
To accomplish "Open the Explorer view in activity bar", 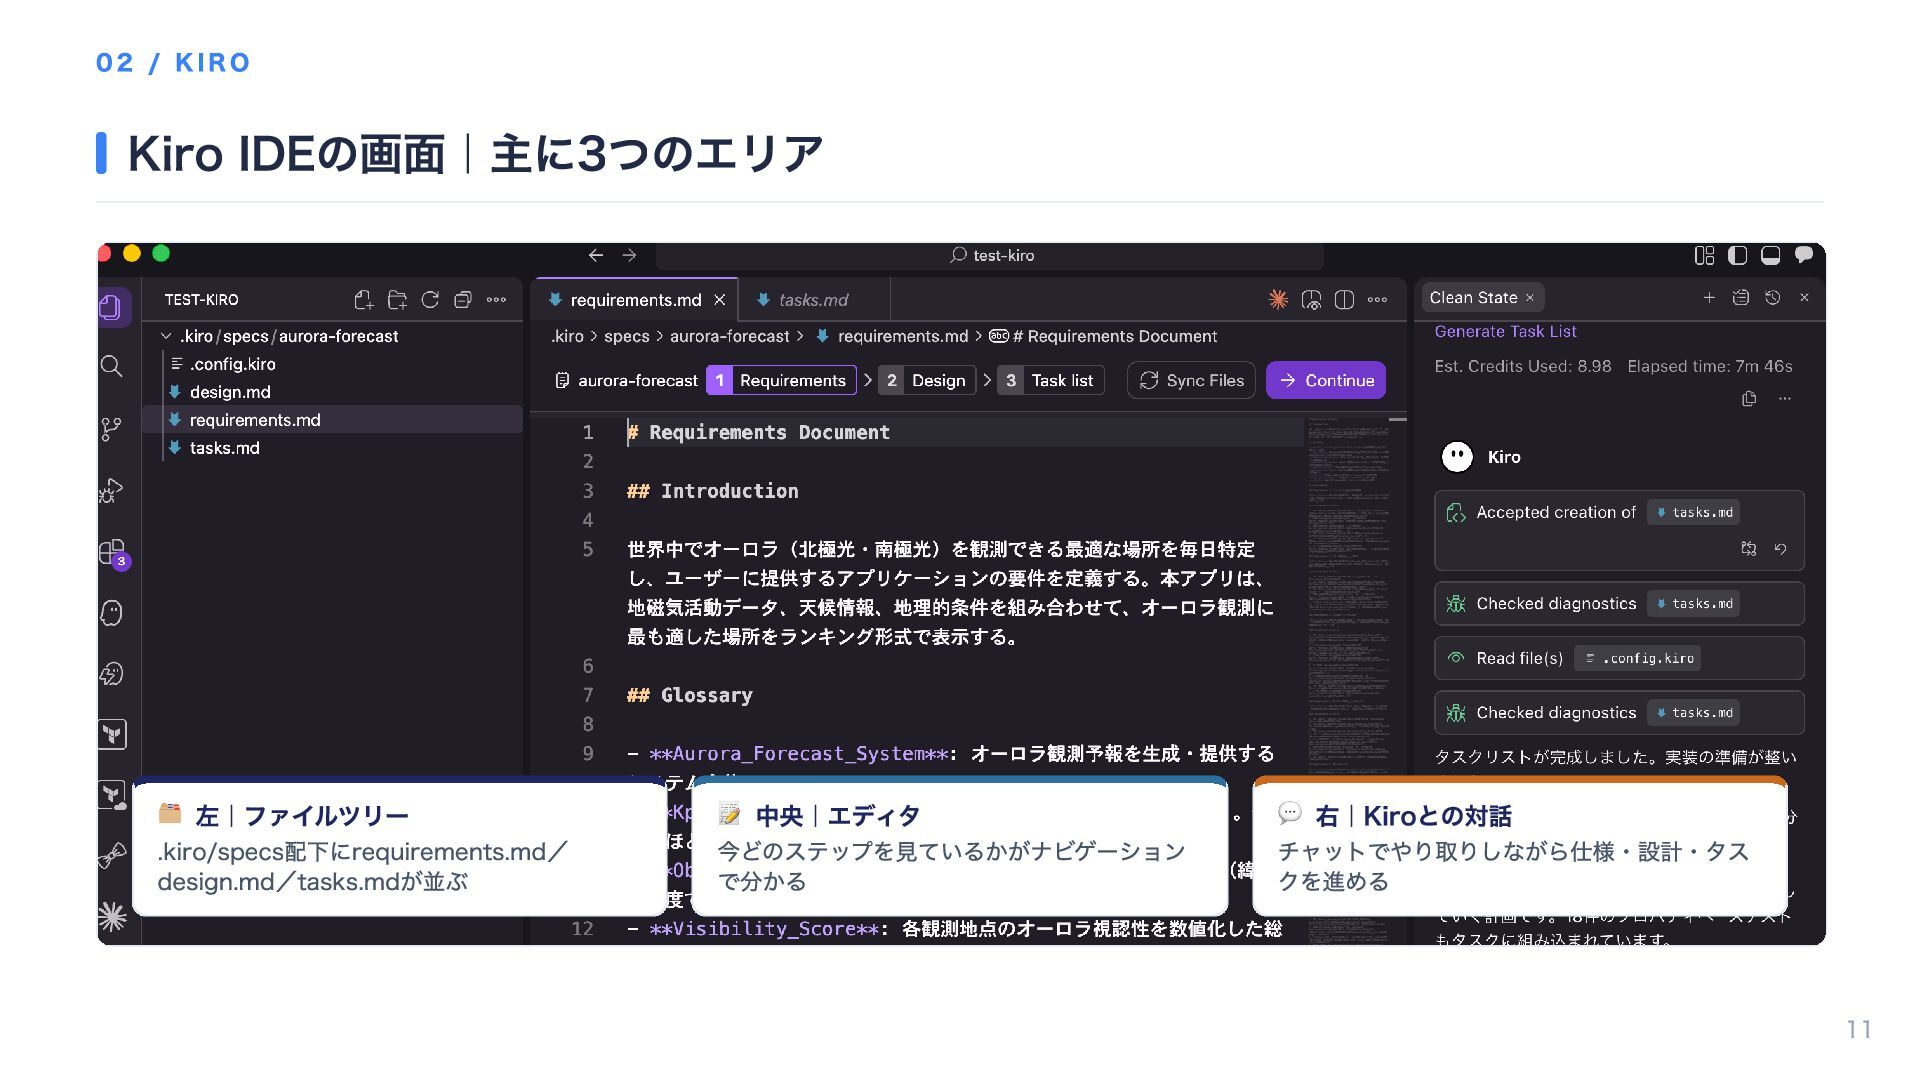I will tap(112, 306).
